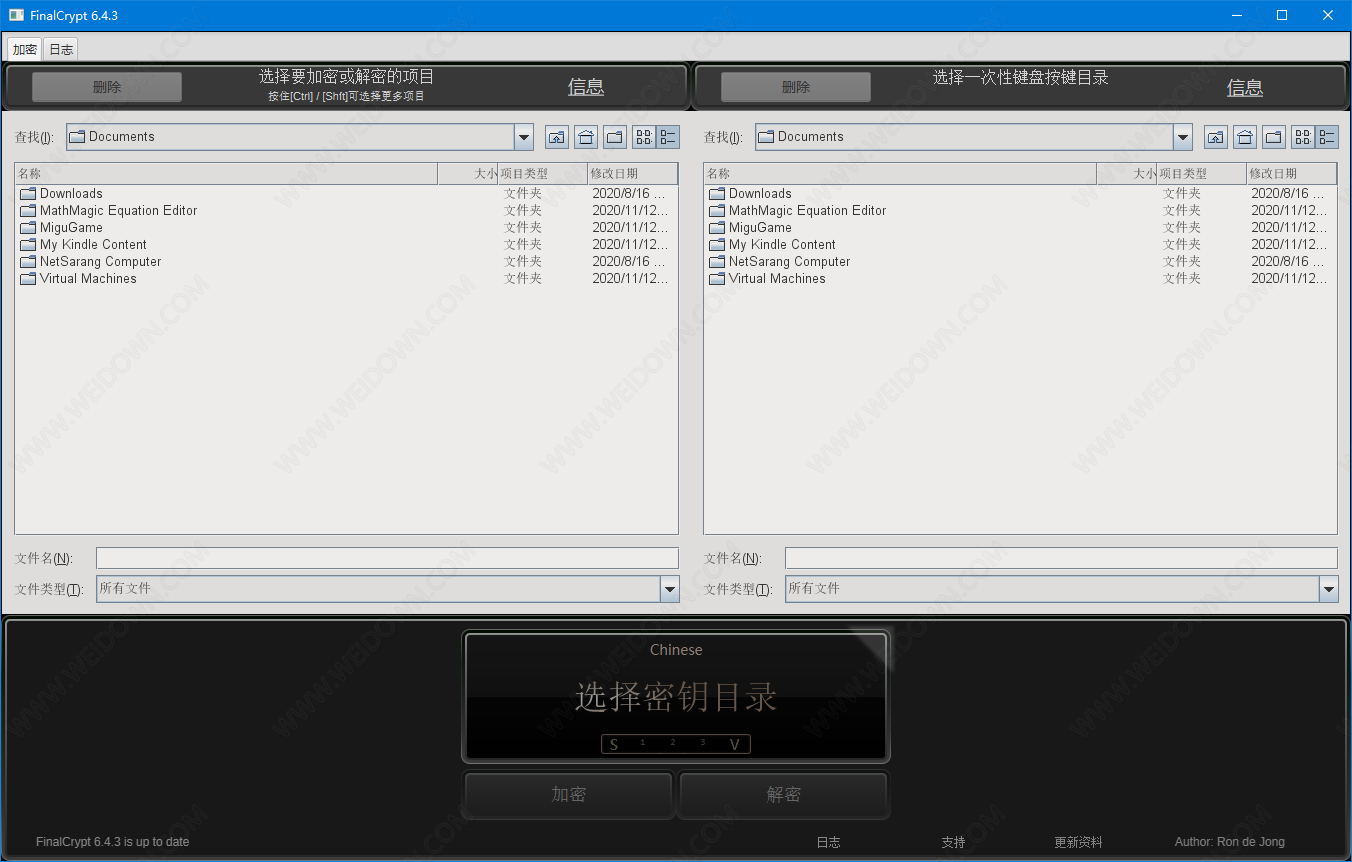Expand the right file type dropdown
The image size is (1352, 862).
(1329, 589)
